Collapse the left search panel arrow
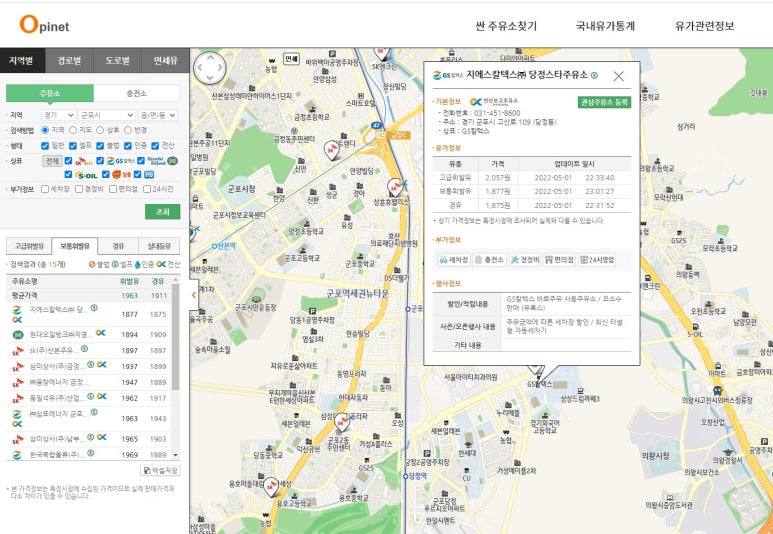 tap(194, 295)
